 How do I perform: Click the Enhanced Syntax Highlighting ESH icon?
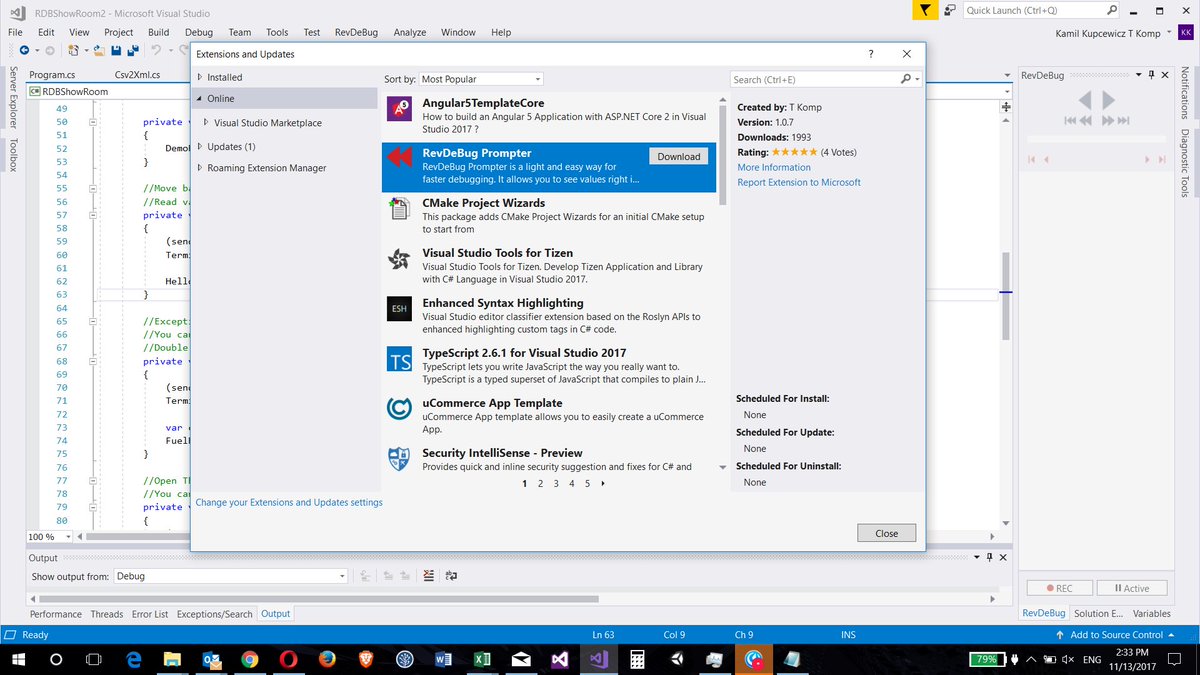(400, 309)
